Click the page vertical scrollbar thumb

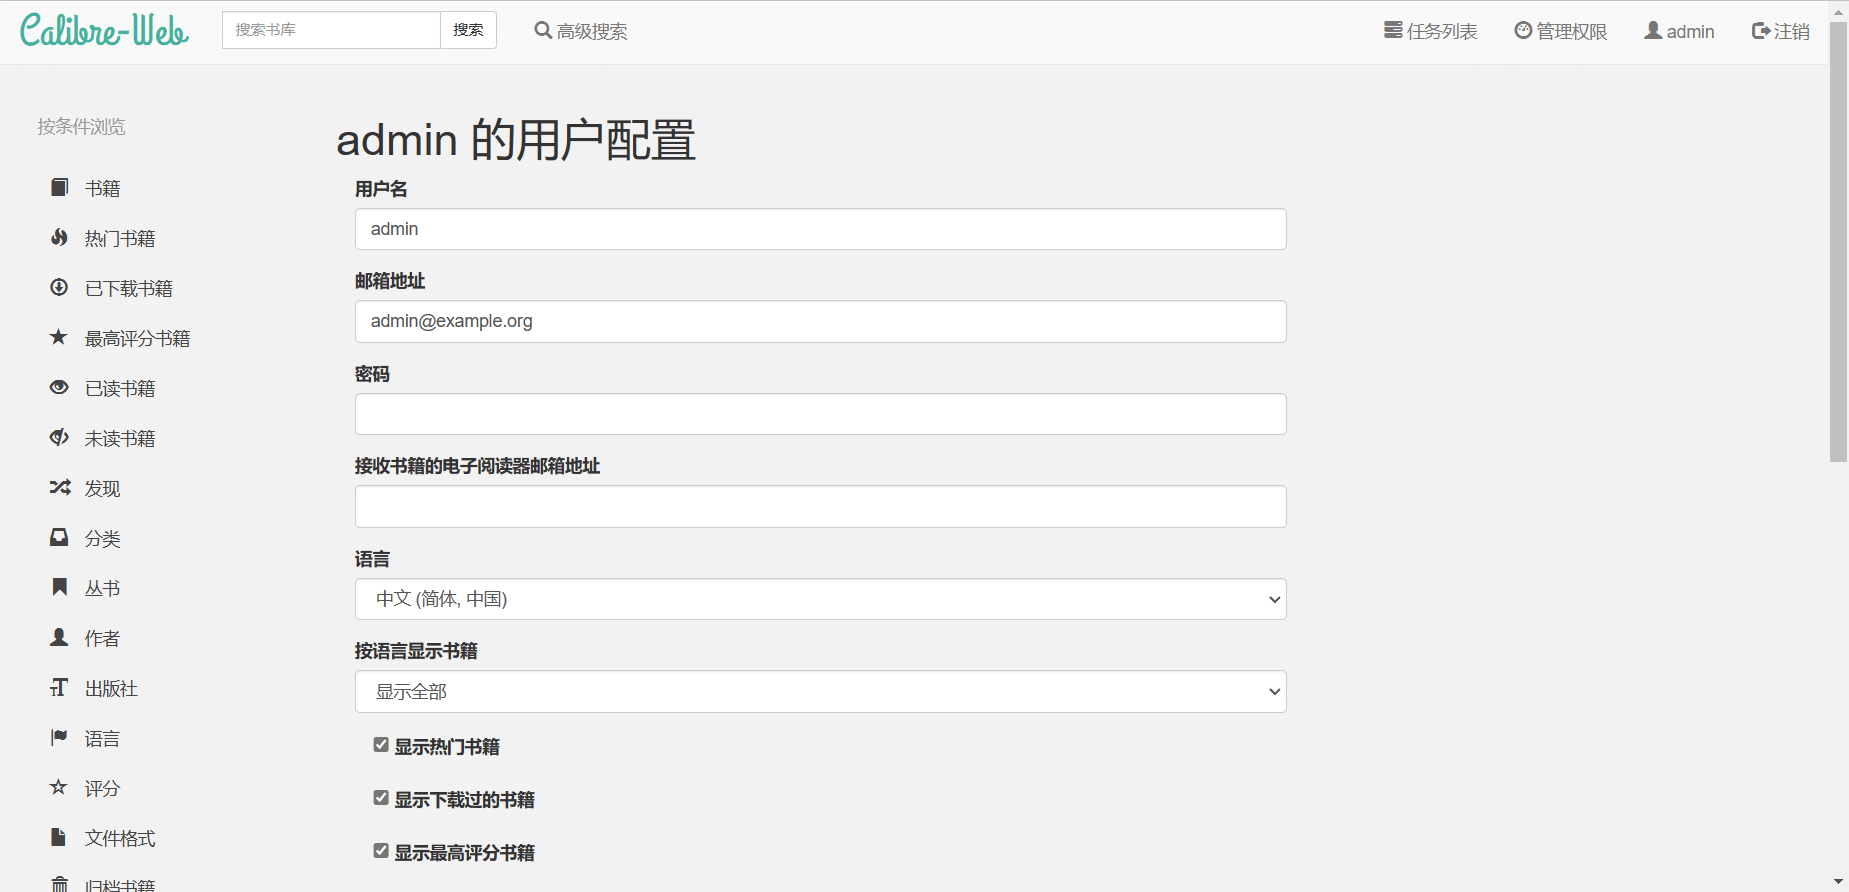1838,240
